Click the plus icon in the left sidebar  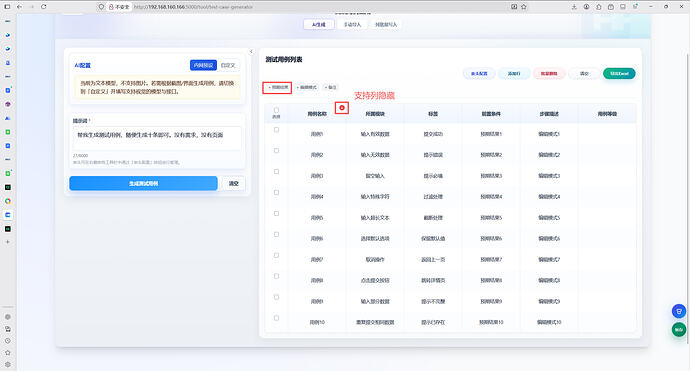point(7,242)
